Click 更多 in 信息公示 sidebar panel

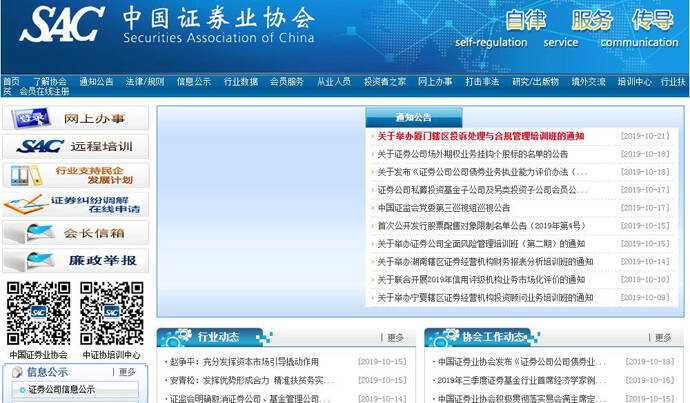(127, 372)
